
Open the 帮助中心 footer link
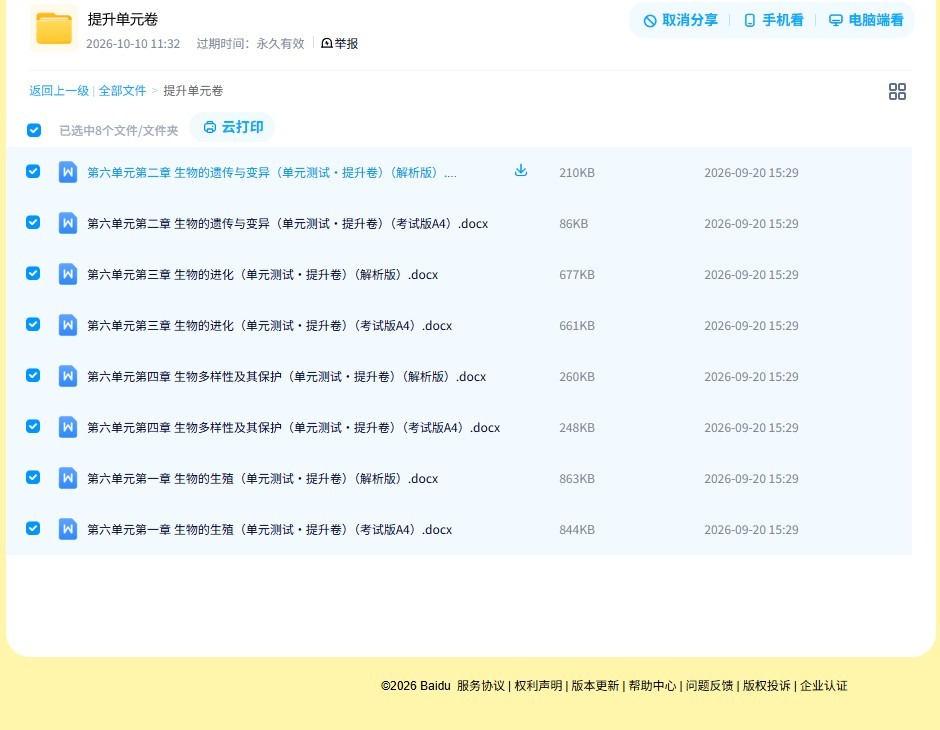coord(652,686)
